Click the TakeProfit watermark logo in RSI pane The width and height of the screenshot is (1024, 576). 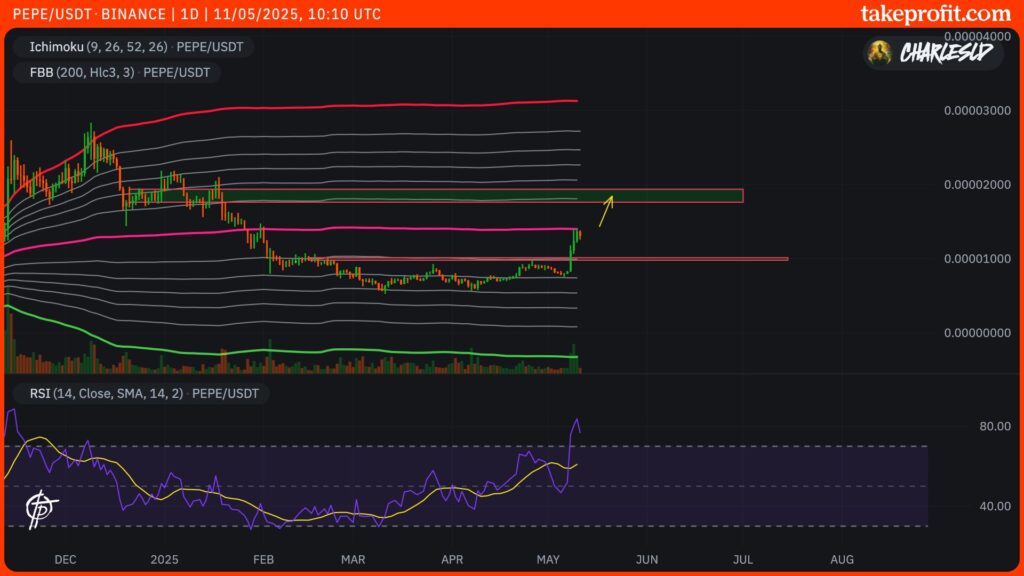point(42,507)
